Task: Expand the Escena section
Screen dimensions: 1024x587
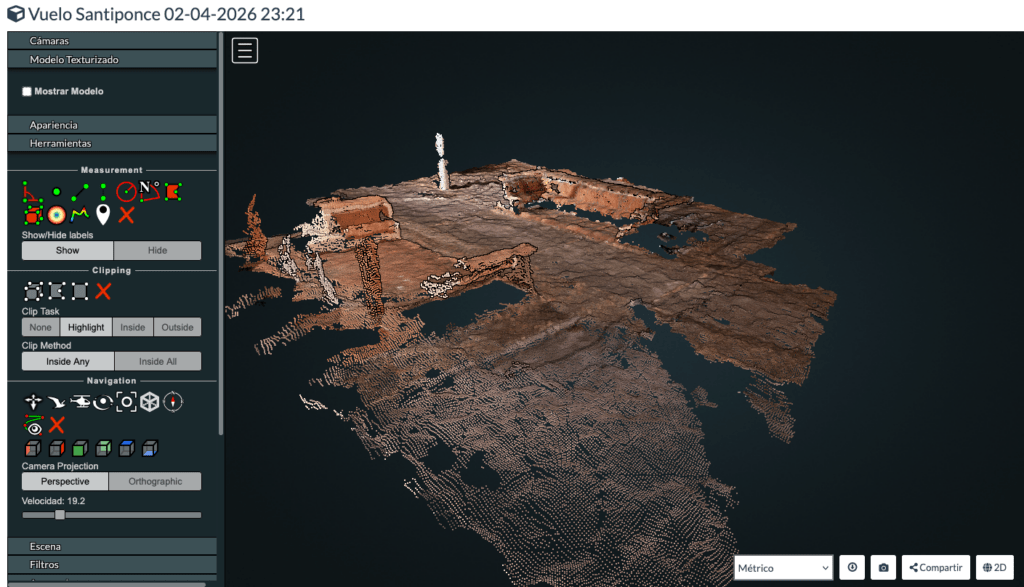Action: [x=111, y=547]
